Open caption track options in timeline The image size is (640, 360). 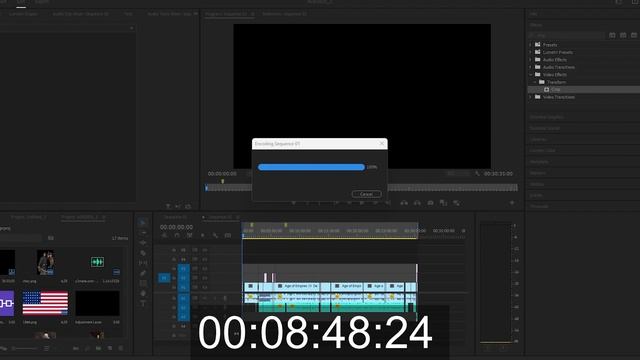228,236
